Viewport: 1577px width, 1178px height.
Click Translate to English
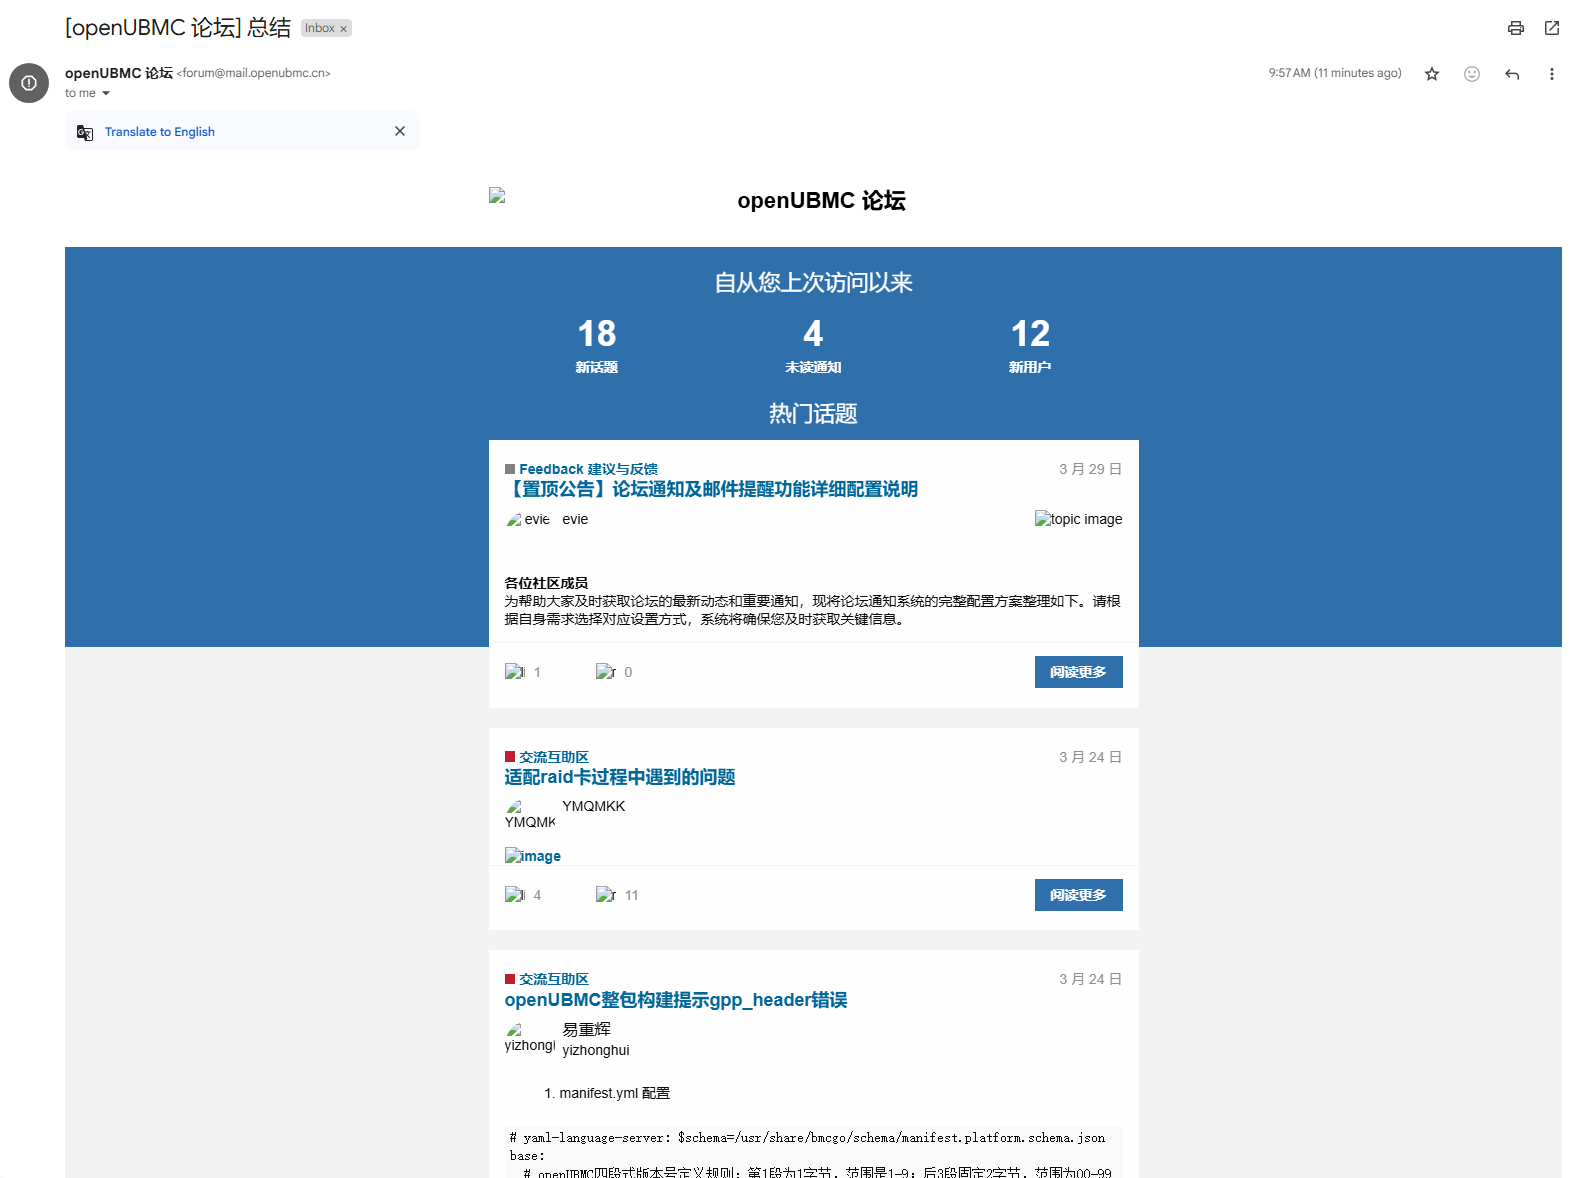coord(159,132)
